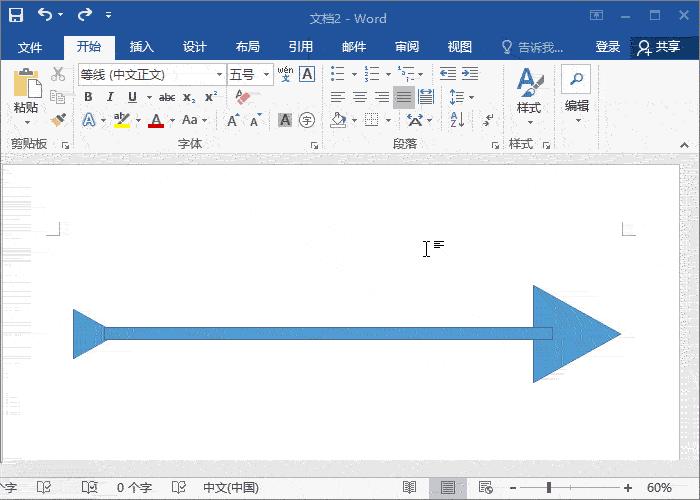Viewport: 700px width, 500px height.
Task: Toggle Bold formatting
Action: tap(88, 97)
